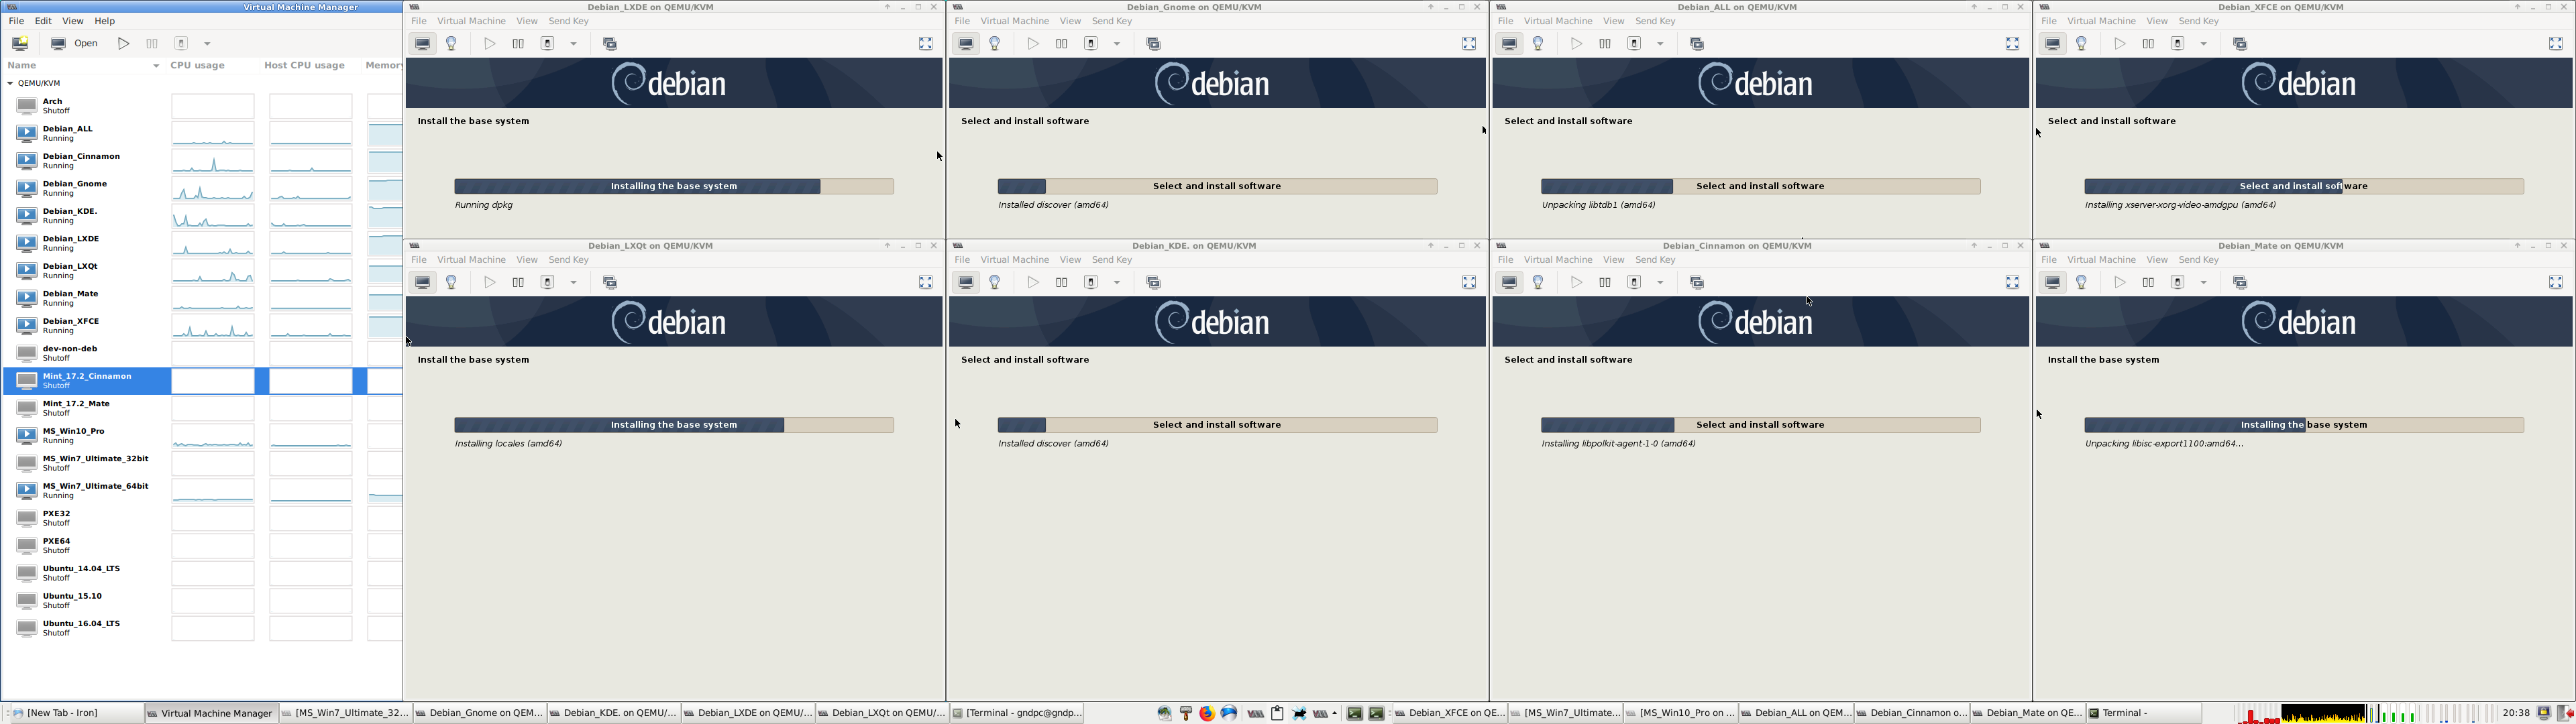Open the snapshots manager in Debian_ALL window
This screenshot has width=2576, height=724.
click(x=1696, y=43)
